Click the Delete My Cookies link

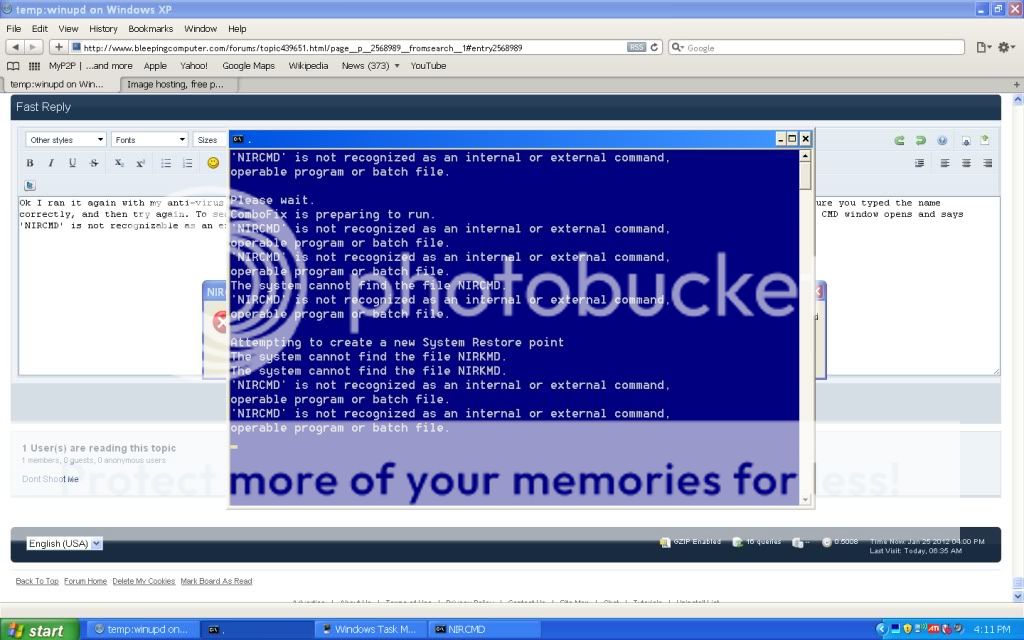tap(143, 581)
